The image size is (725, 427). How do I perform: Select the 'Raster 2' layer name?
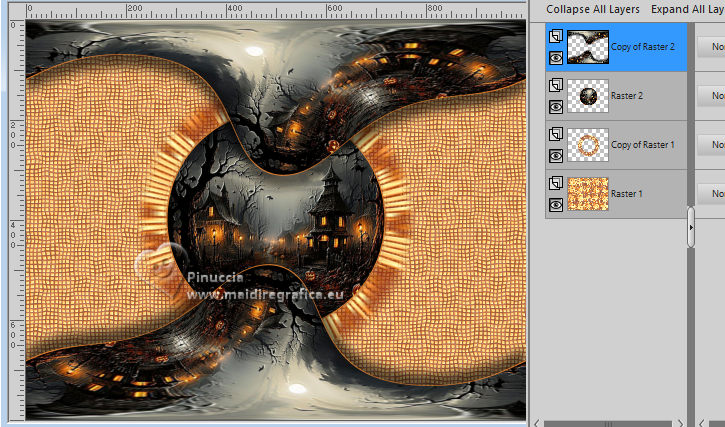627,96
